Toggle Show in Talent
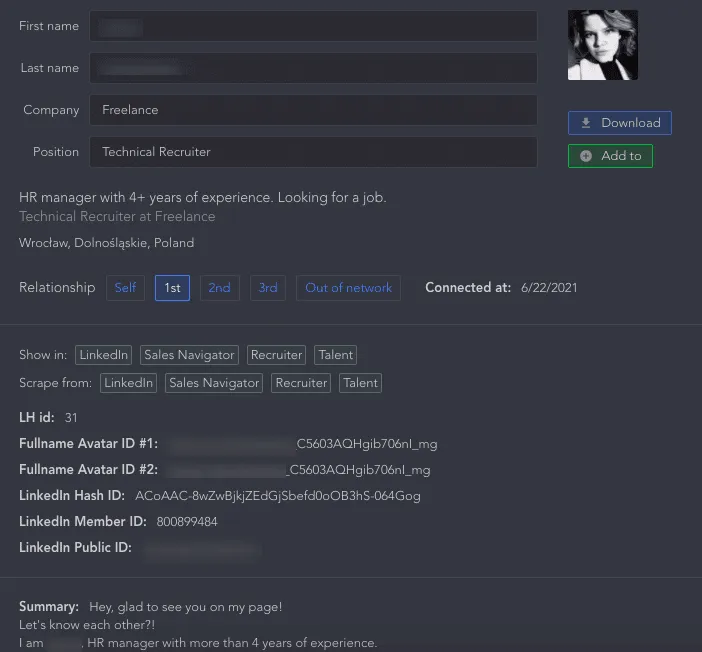The image size is (702, 652). [335, 355]
